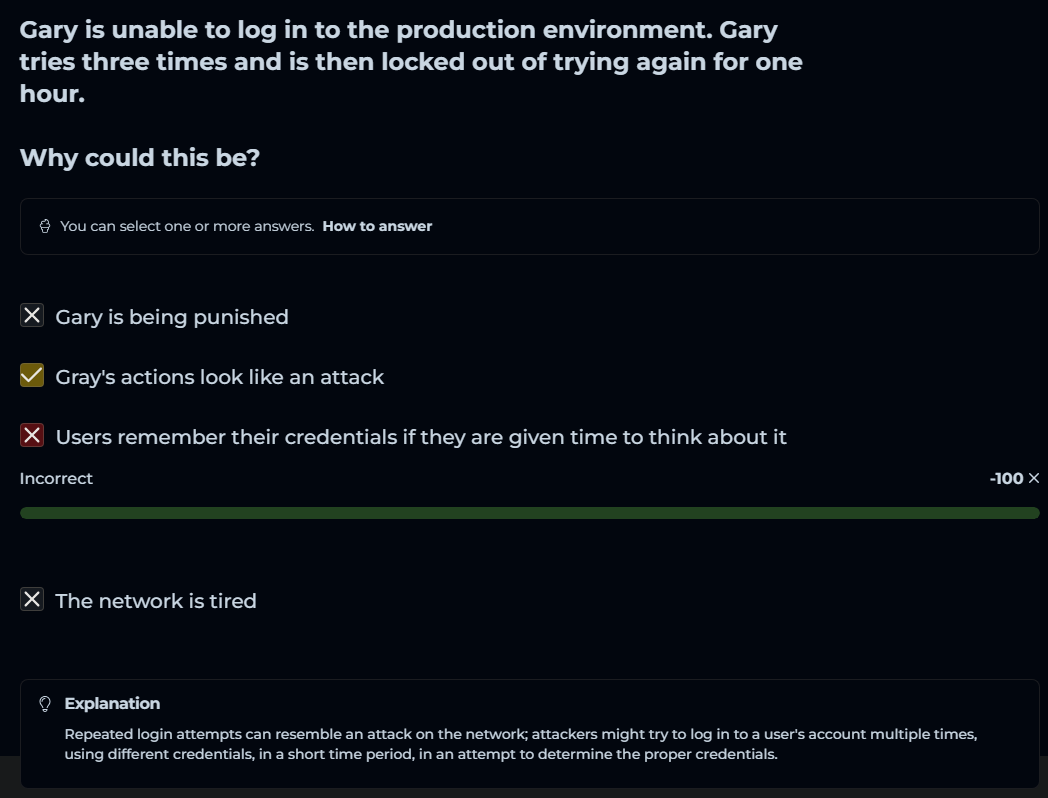Dismiss the -100 score with the X icon
Viewport: 1048px width, 798px height.
(1034, 479)
